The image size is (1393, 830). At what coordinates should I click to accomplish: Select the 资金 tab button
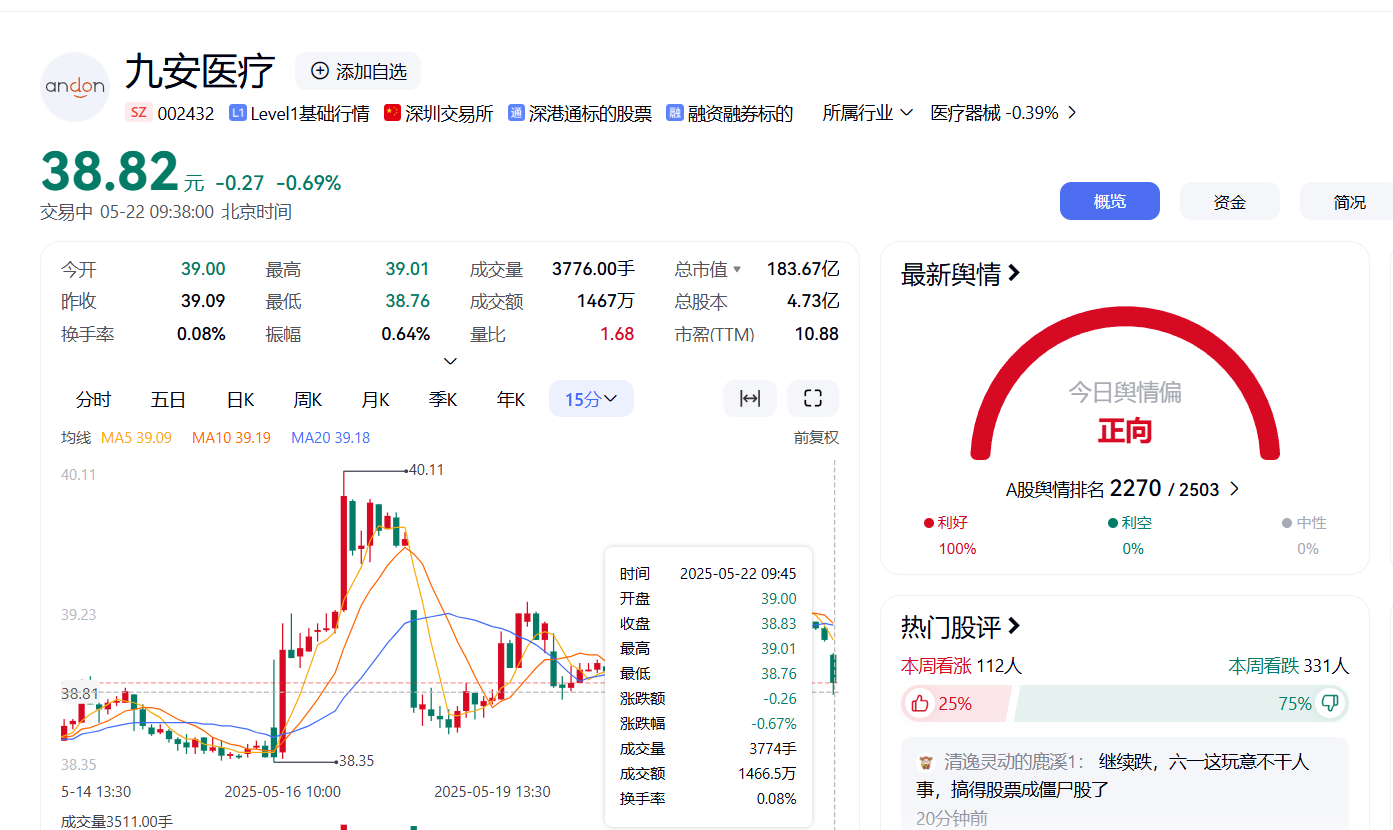[x=1230, y=201]
